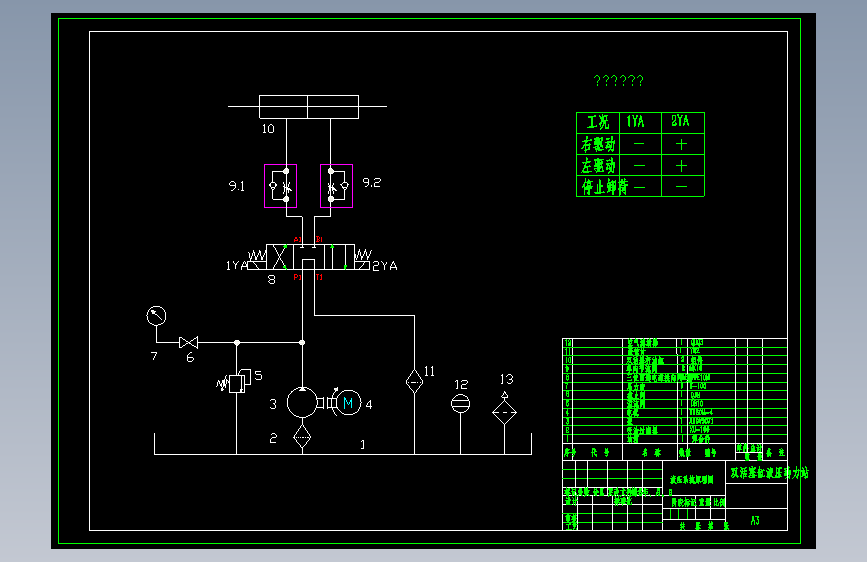867x562 pixels.
Task: Click the magenta throttle valve box 9.2
Action: [336, 186]
